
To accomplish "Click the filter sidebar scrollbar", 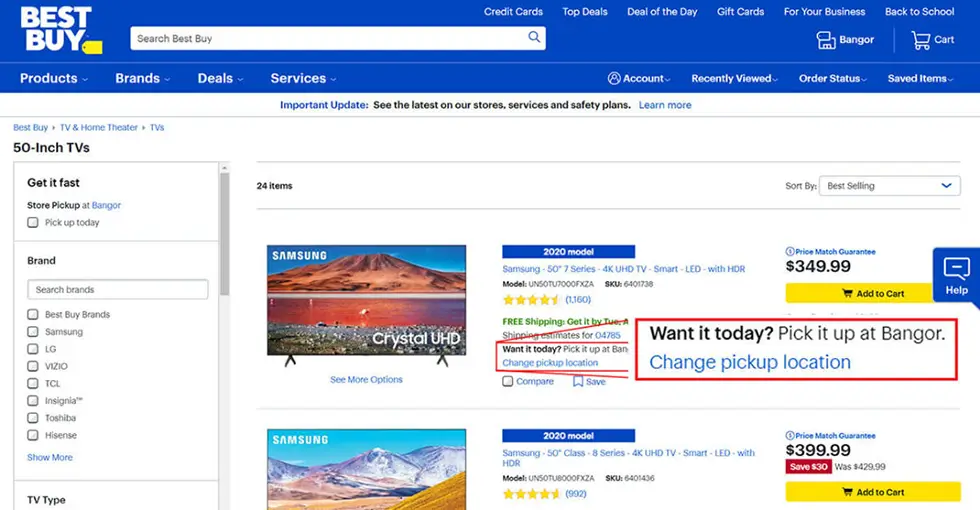I will (x=225, y=234).
